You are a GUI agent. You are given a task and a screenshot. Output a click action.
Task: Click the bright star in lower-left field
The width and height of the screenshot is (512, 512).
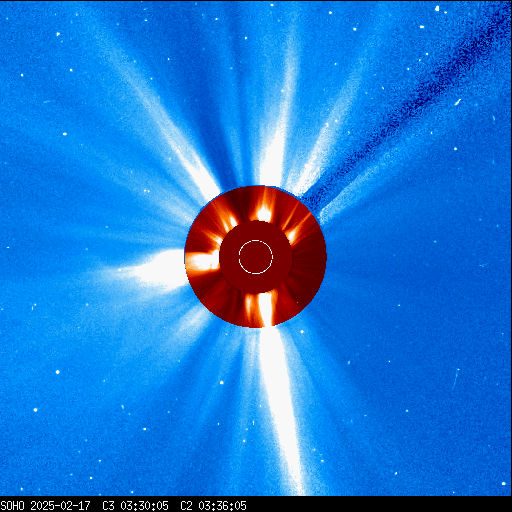pos(57,372)
